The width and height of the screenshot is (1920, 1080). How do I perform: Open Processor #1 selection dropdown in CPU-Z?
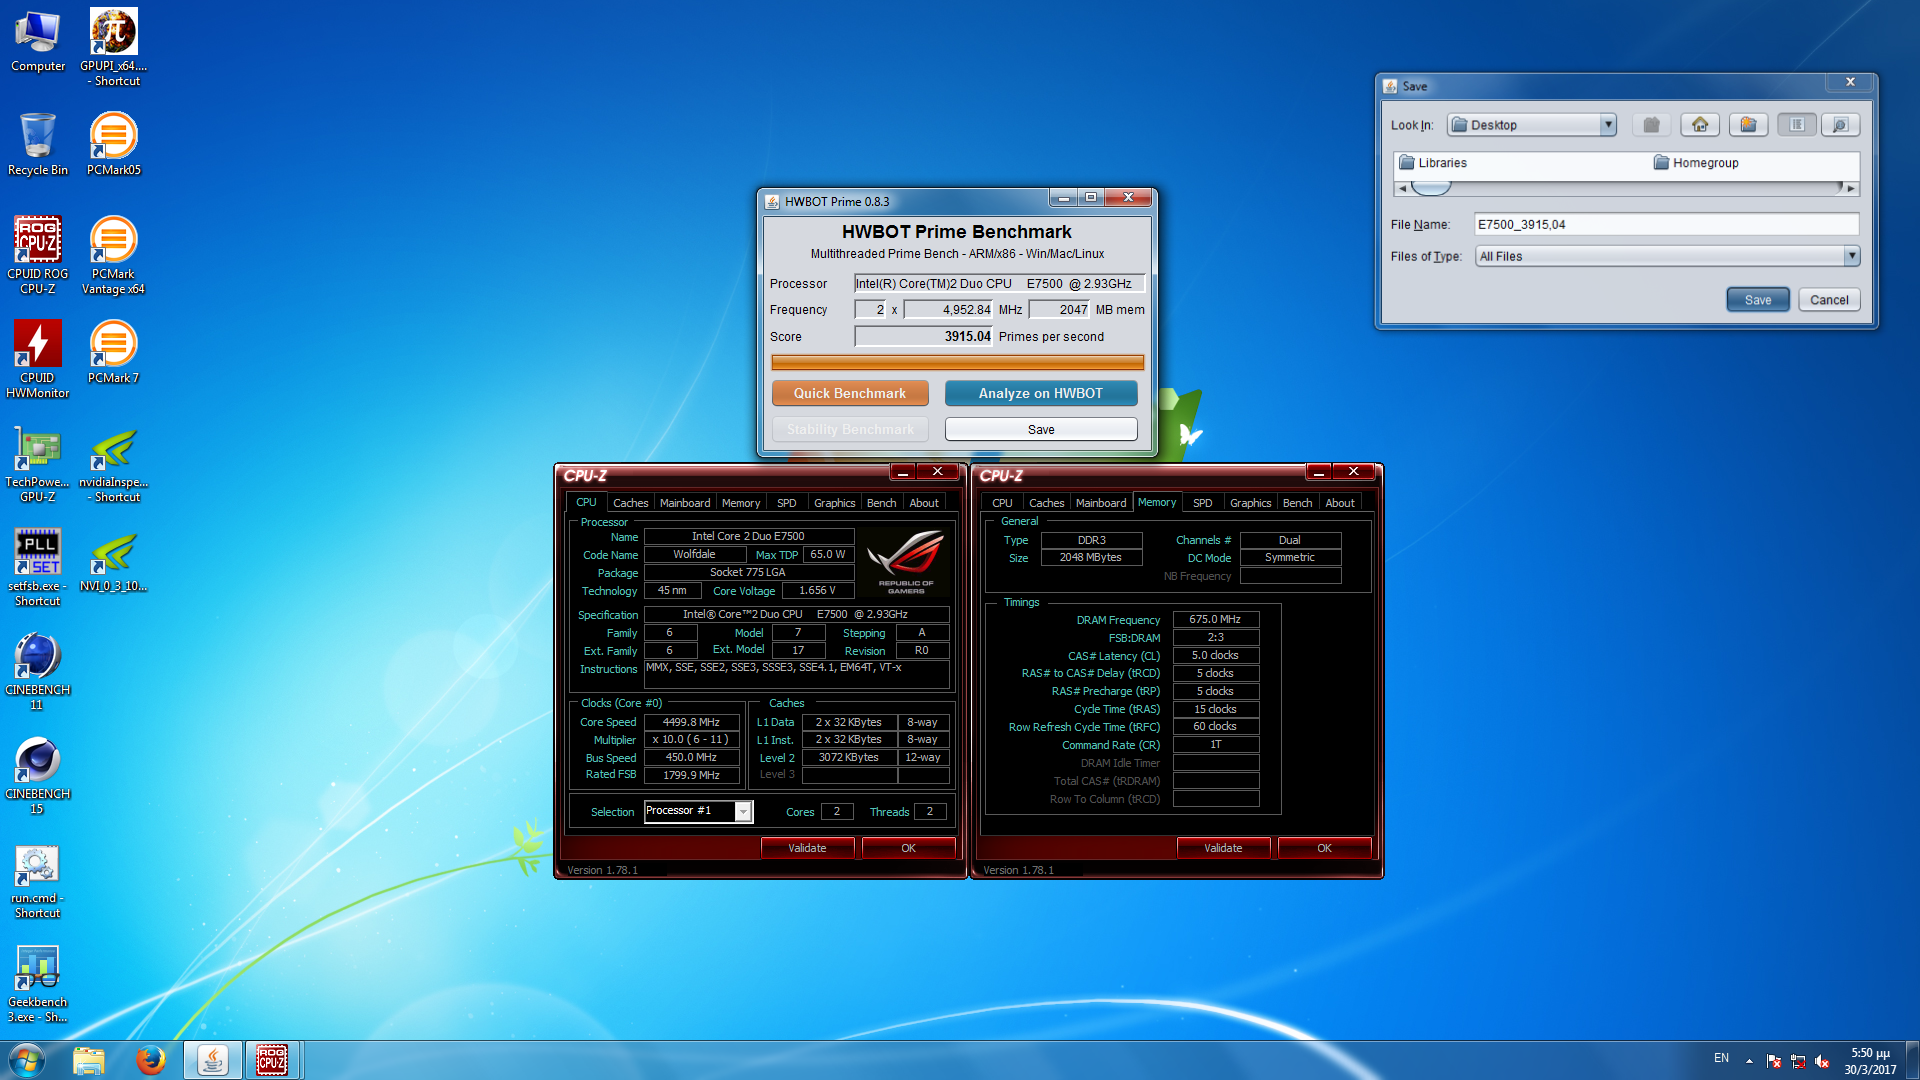pyautogui.click(x=743, y=811)
